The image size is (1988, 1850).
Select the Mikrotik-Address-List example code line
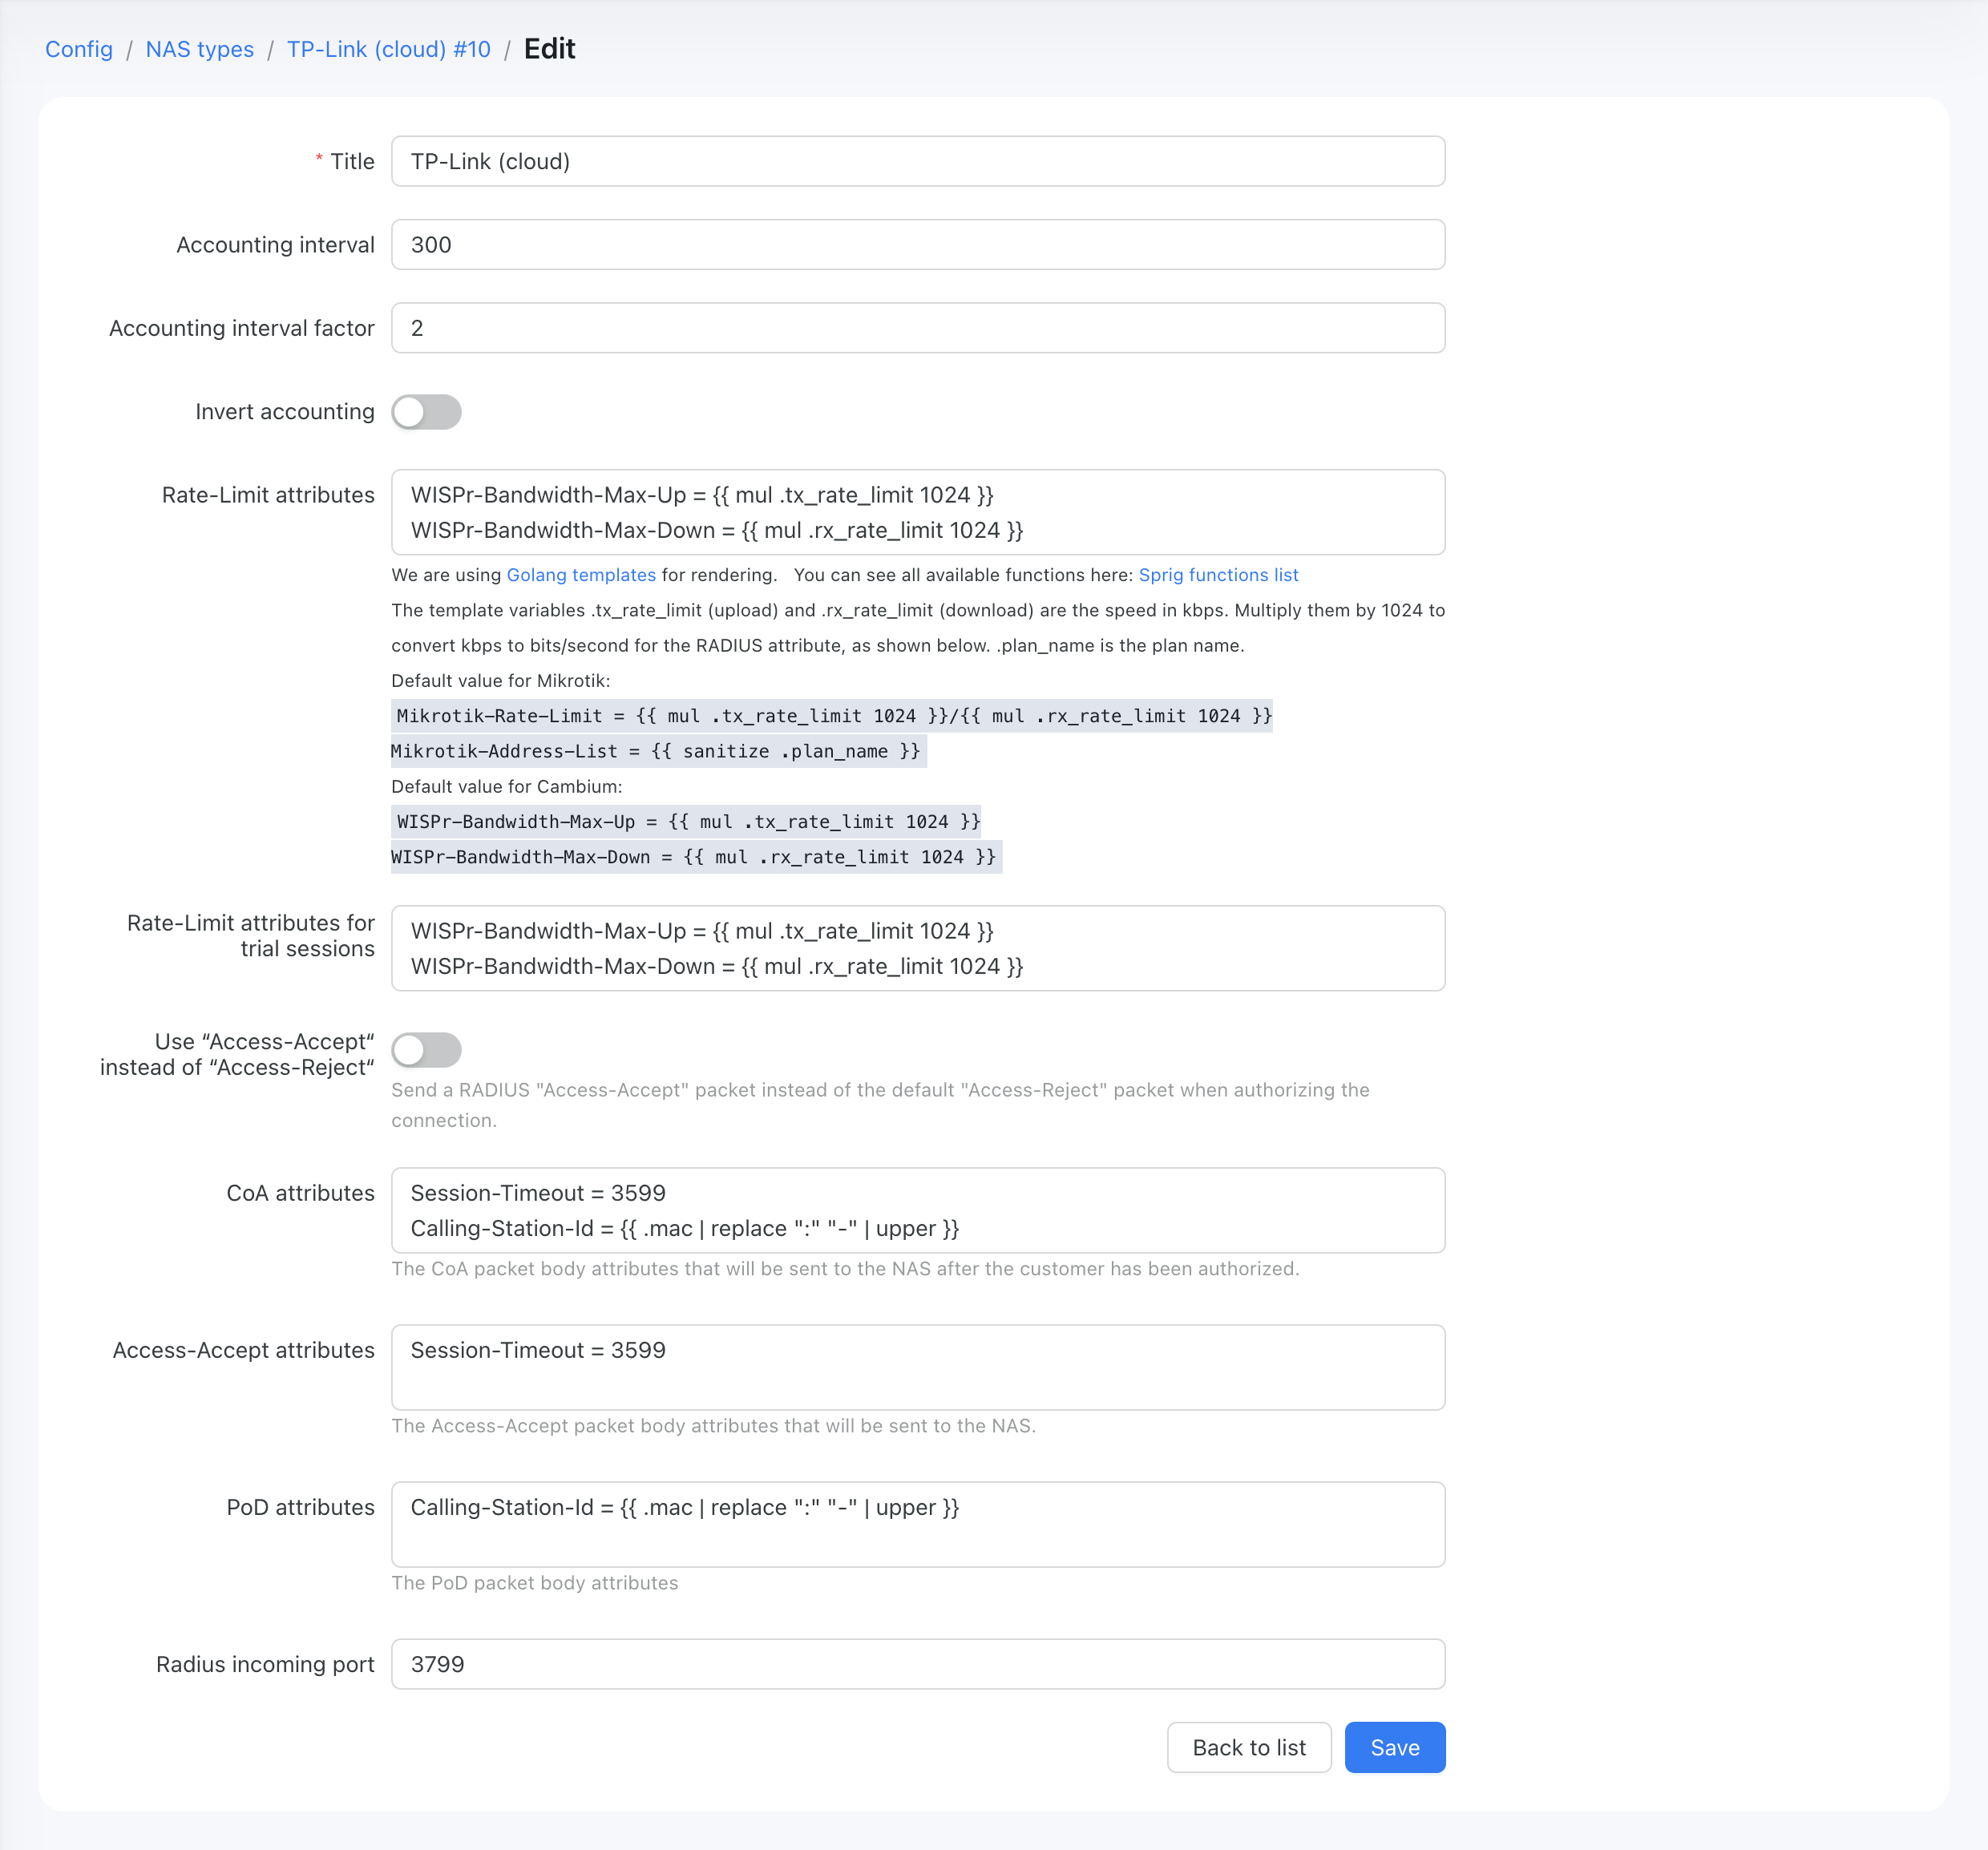click(x=659, y=751)
